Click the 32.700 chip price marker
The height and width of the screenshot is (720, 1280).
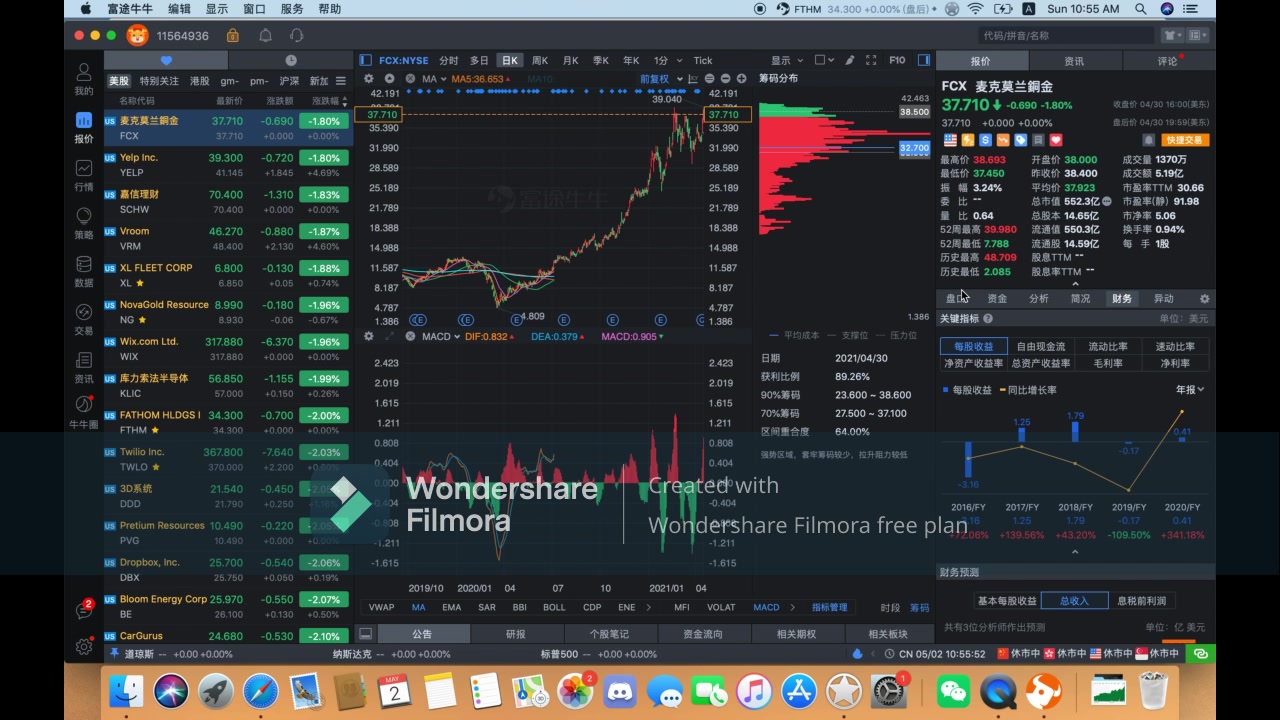point(914,148)
